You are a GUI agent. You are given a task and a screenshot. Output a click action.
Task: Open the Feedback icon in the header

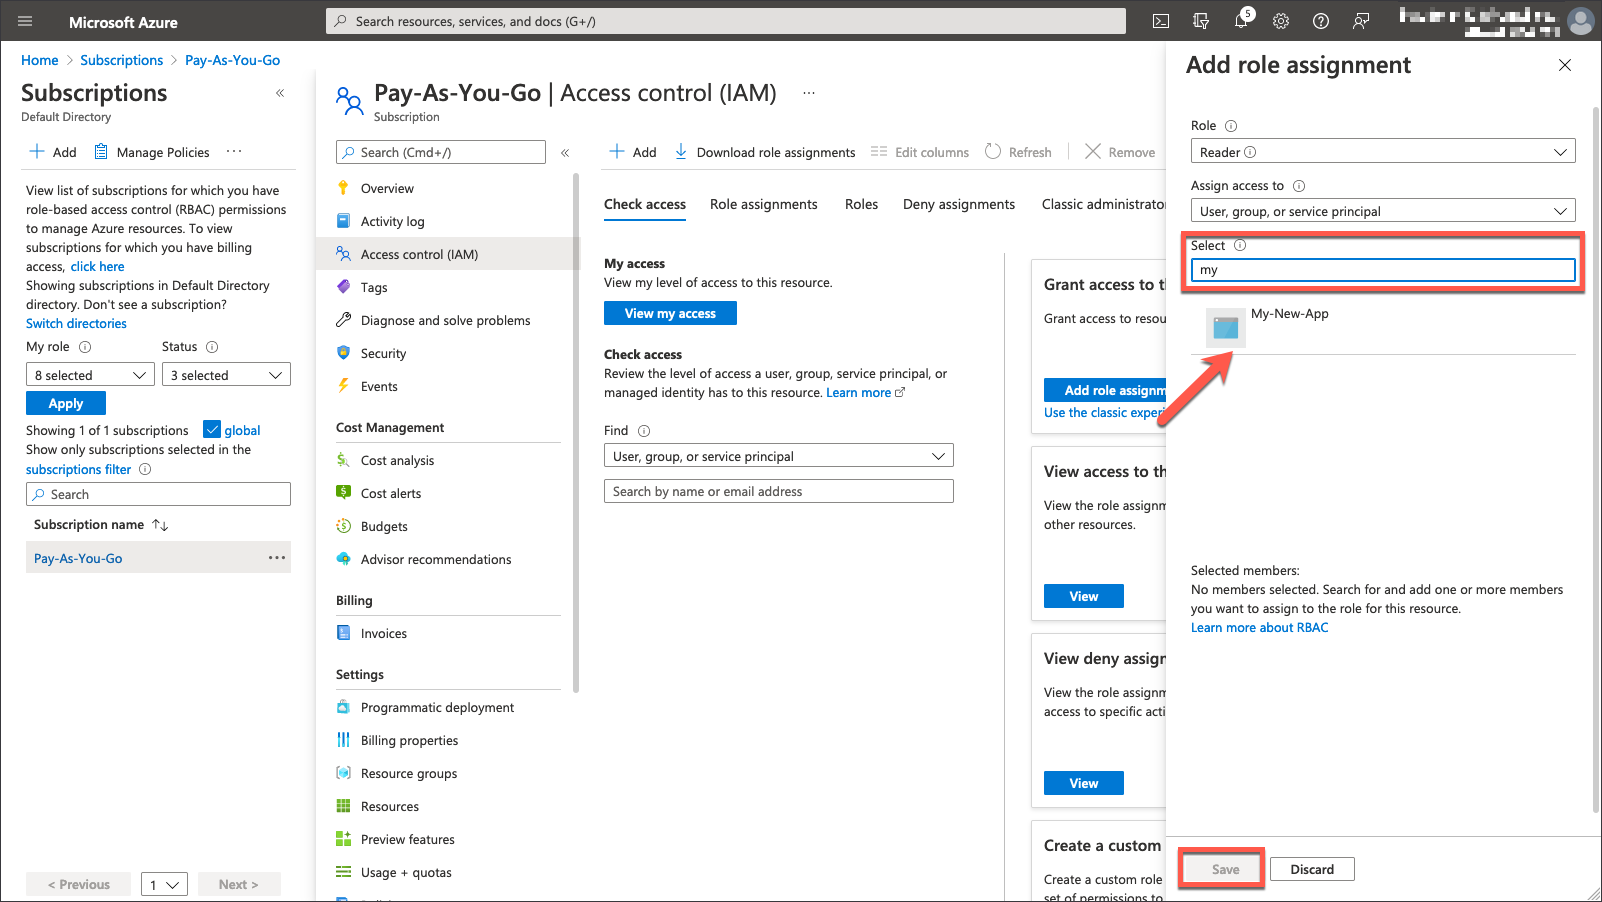pos(1361,21)
